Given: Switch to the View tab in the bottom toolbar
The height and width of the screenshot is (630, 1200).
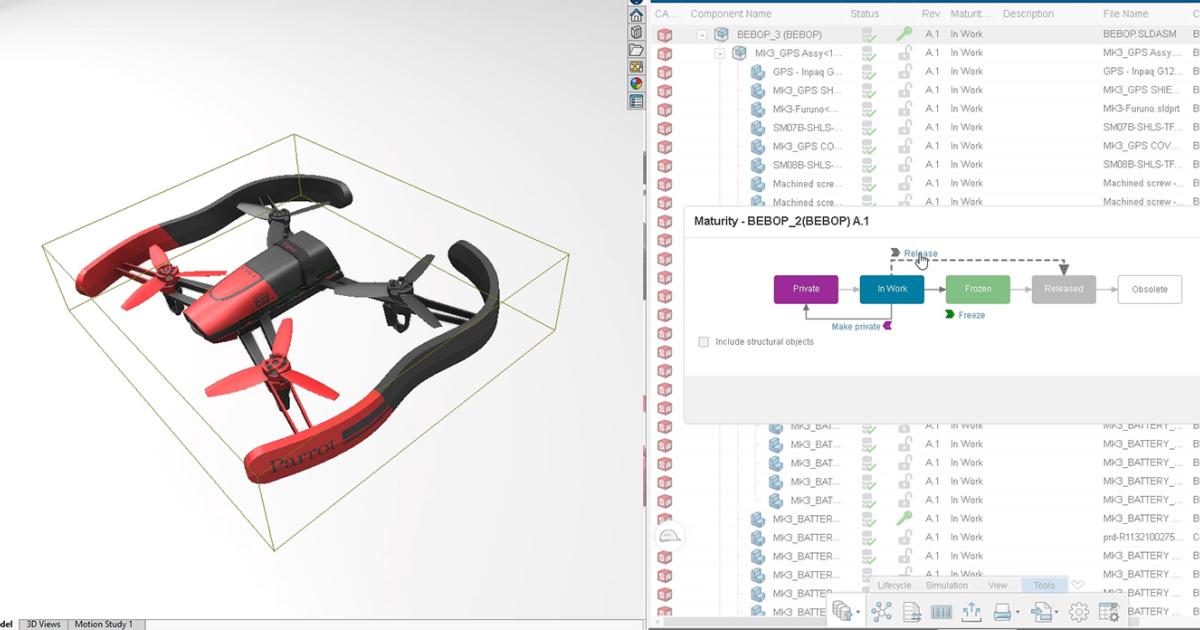Looking at the screenshot, I should coord(998,585).
